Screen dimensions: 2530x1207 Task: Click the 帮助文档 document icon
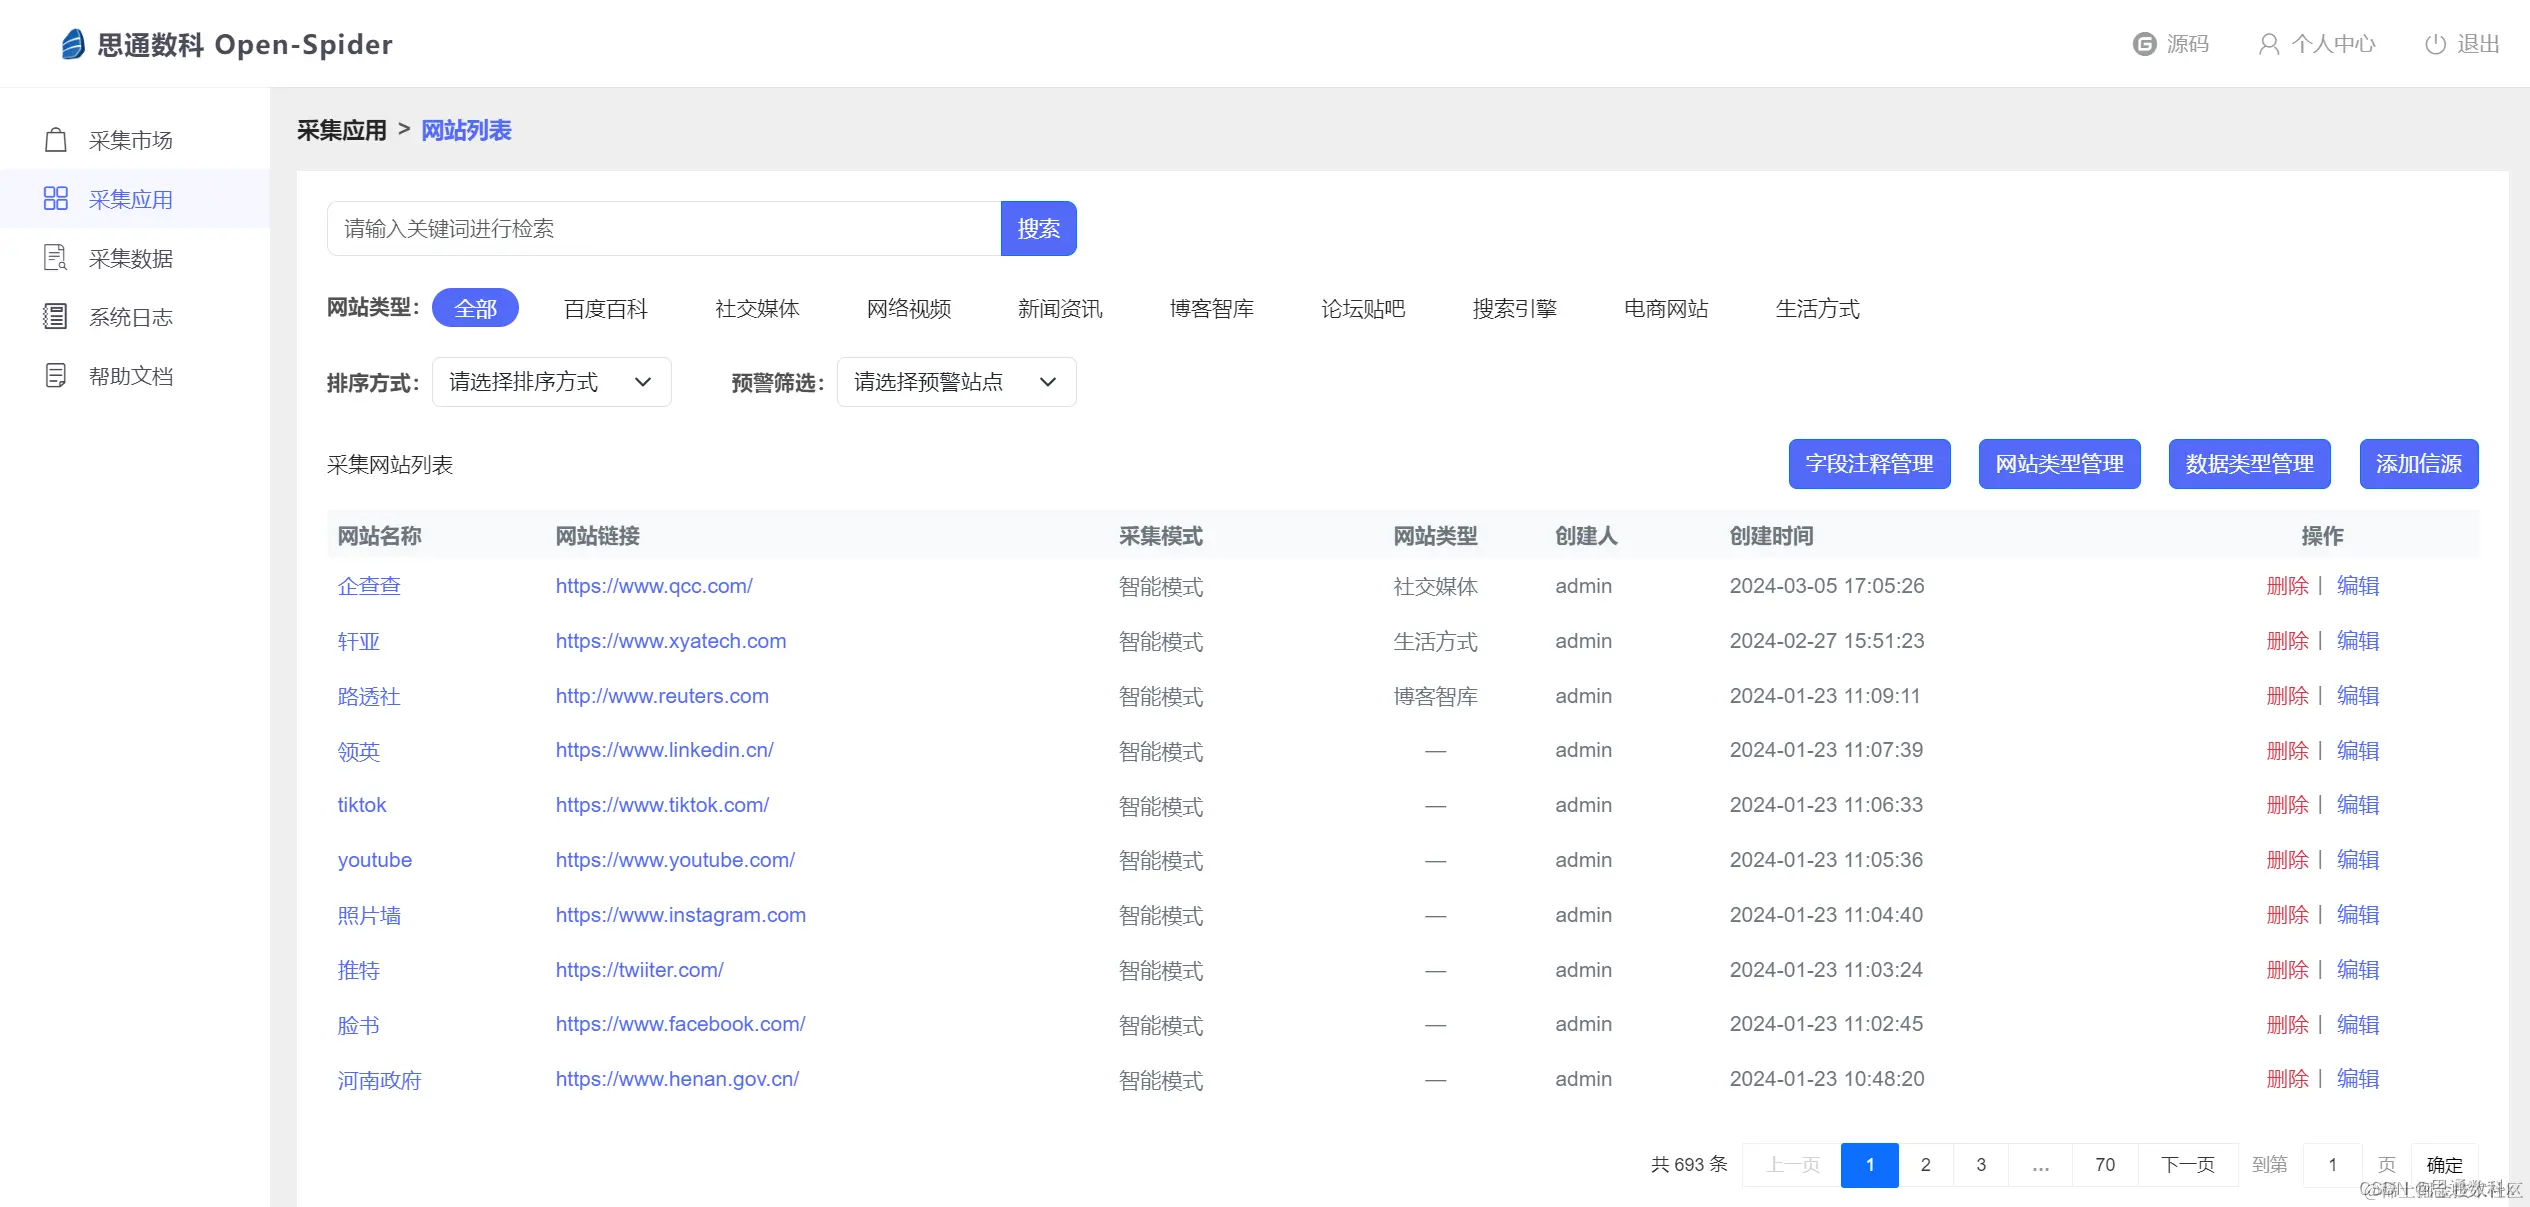tap(56, 376)
